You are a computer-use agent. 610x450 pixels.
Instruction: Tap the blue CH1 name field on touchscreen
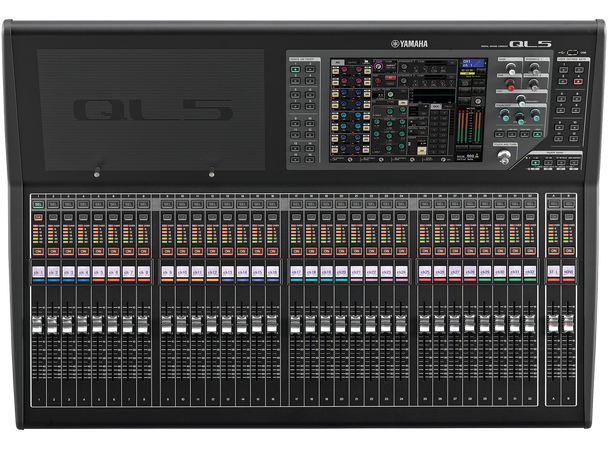pos(473,63)
